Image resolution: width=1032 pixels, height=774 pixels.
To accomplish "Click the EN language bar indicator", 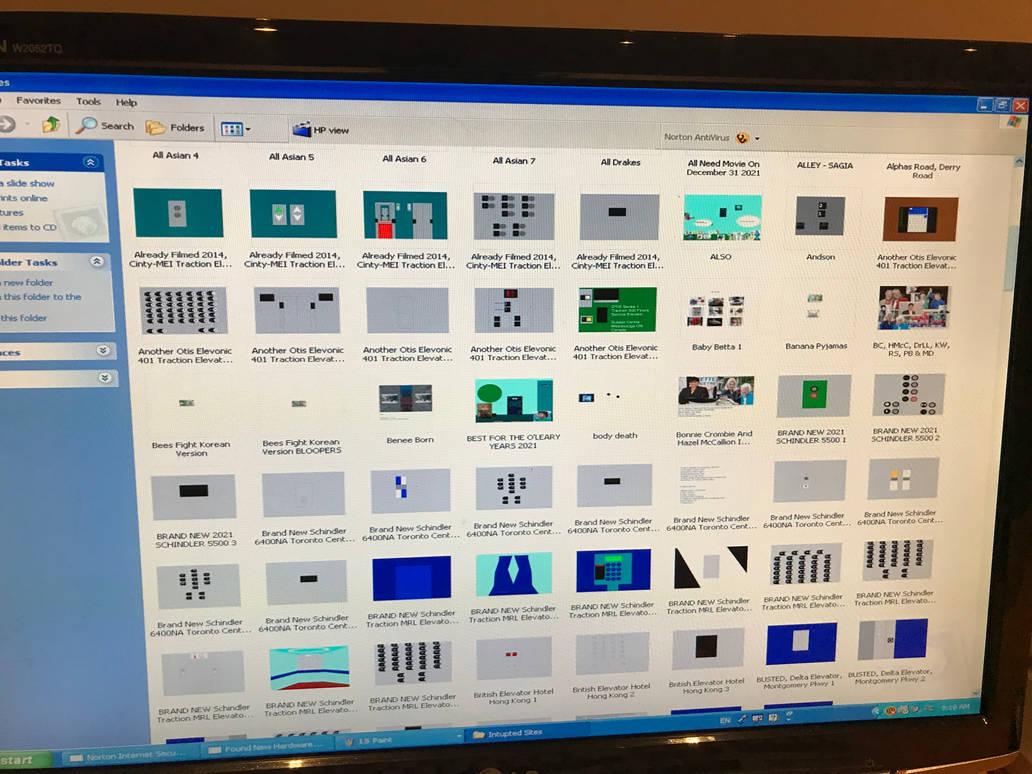I will [725, 720].
